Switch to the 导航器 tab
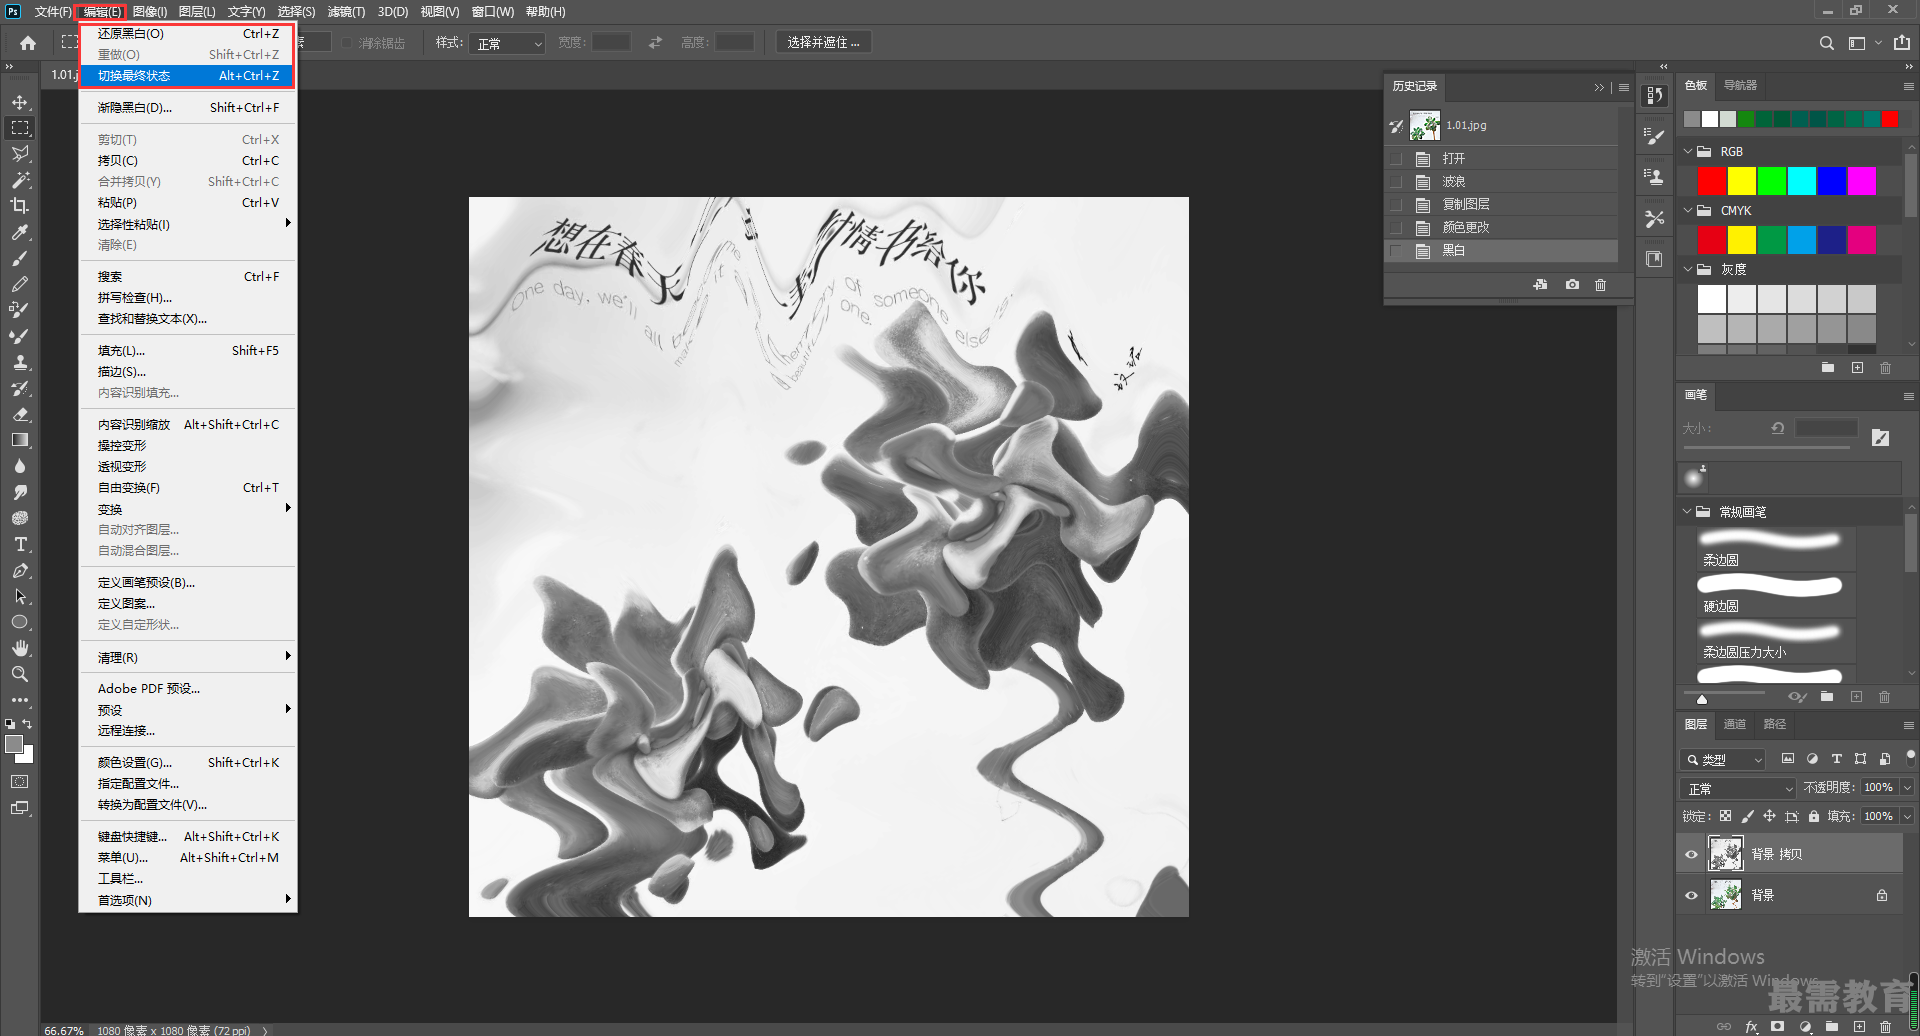Image resolution: width=1920 pixels, height=1036 pixels. (1741, 85)
